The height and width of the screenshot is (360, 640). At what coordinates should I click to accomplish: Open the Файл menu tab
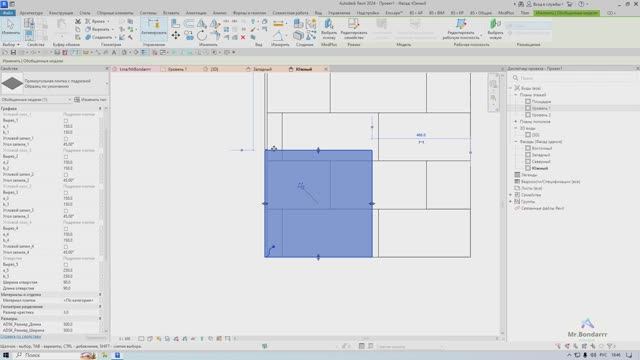coord(8,13)
